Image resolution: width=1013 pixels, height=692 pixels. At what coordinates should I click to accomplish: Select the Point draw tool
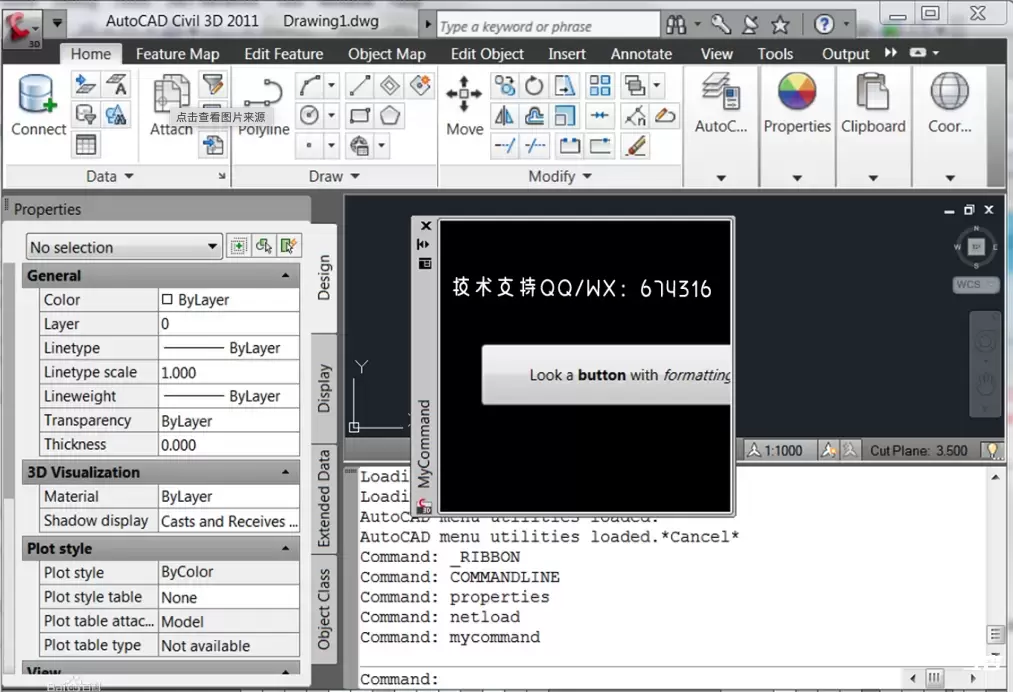(309, 145)
